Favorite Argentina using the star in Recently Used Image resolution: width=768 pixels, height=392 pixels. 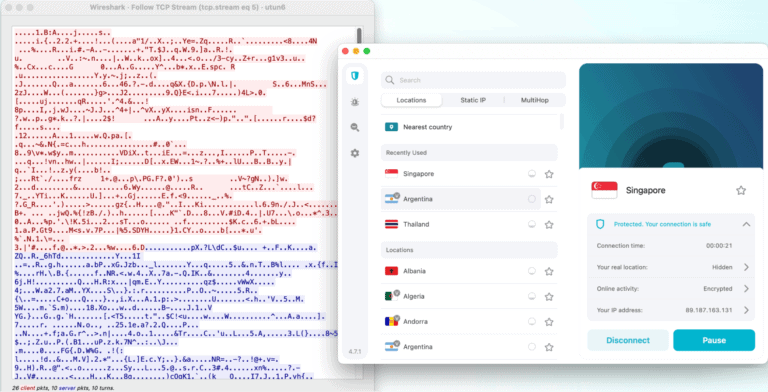549,199
